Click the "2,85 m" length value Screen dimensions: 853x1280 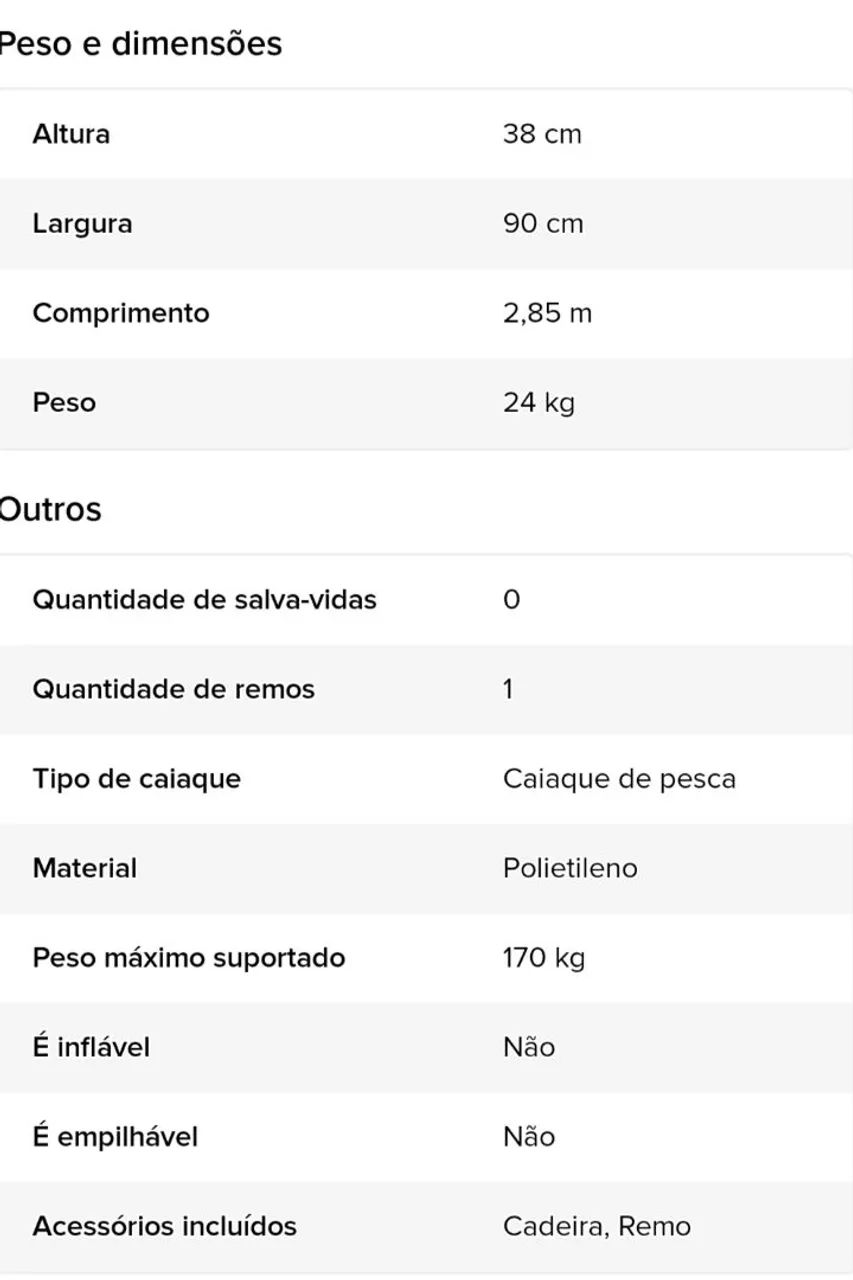click(547, 313)
